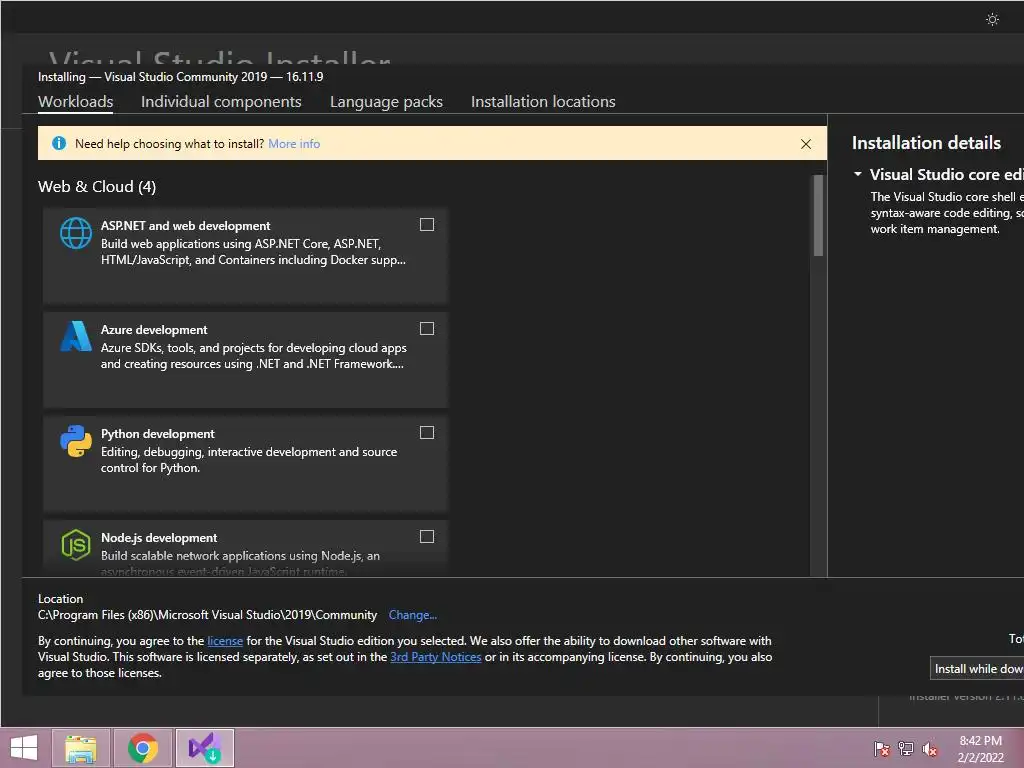Click the Node.js development title
This screenshot has width=1024, height=768.
click(159, 537)
